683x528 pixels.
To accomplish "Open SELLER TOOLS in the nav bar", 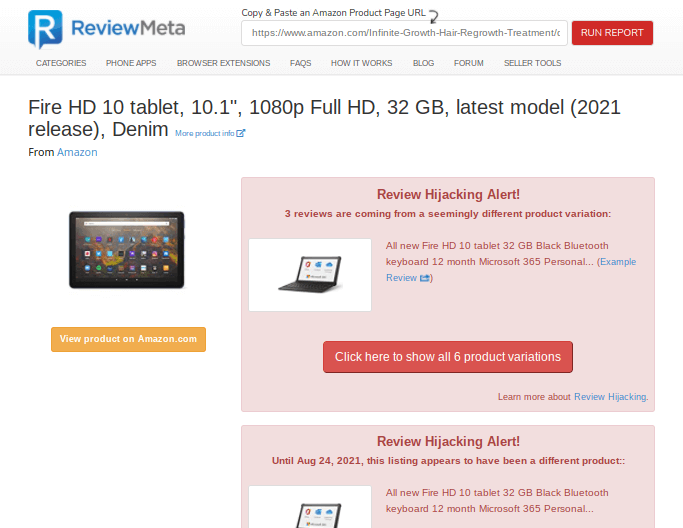I will [532, 63].
